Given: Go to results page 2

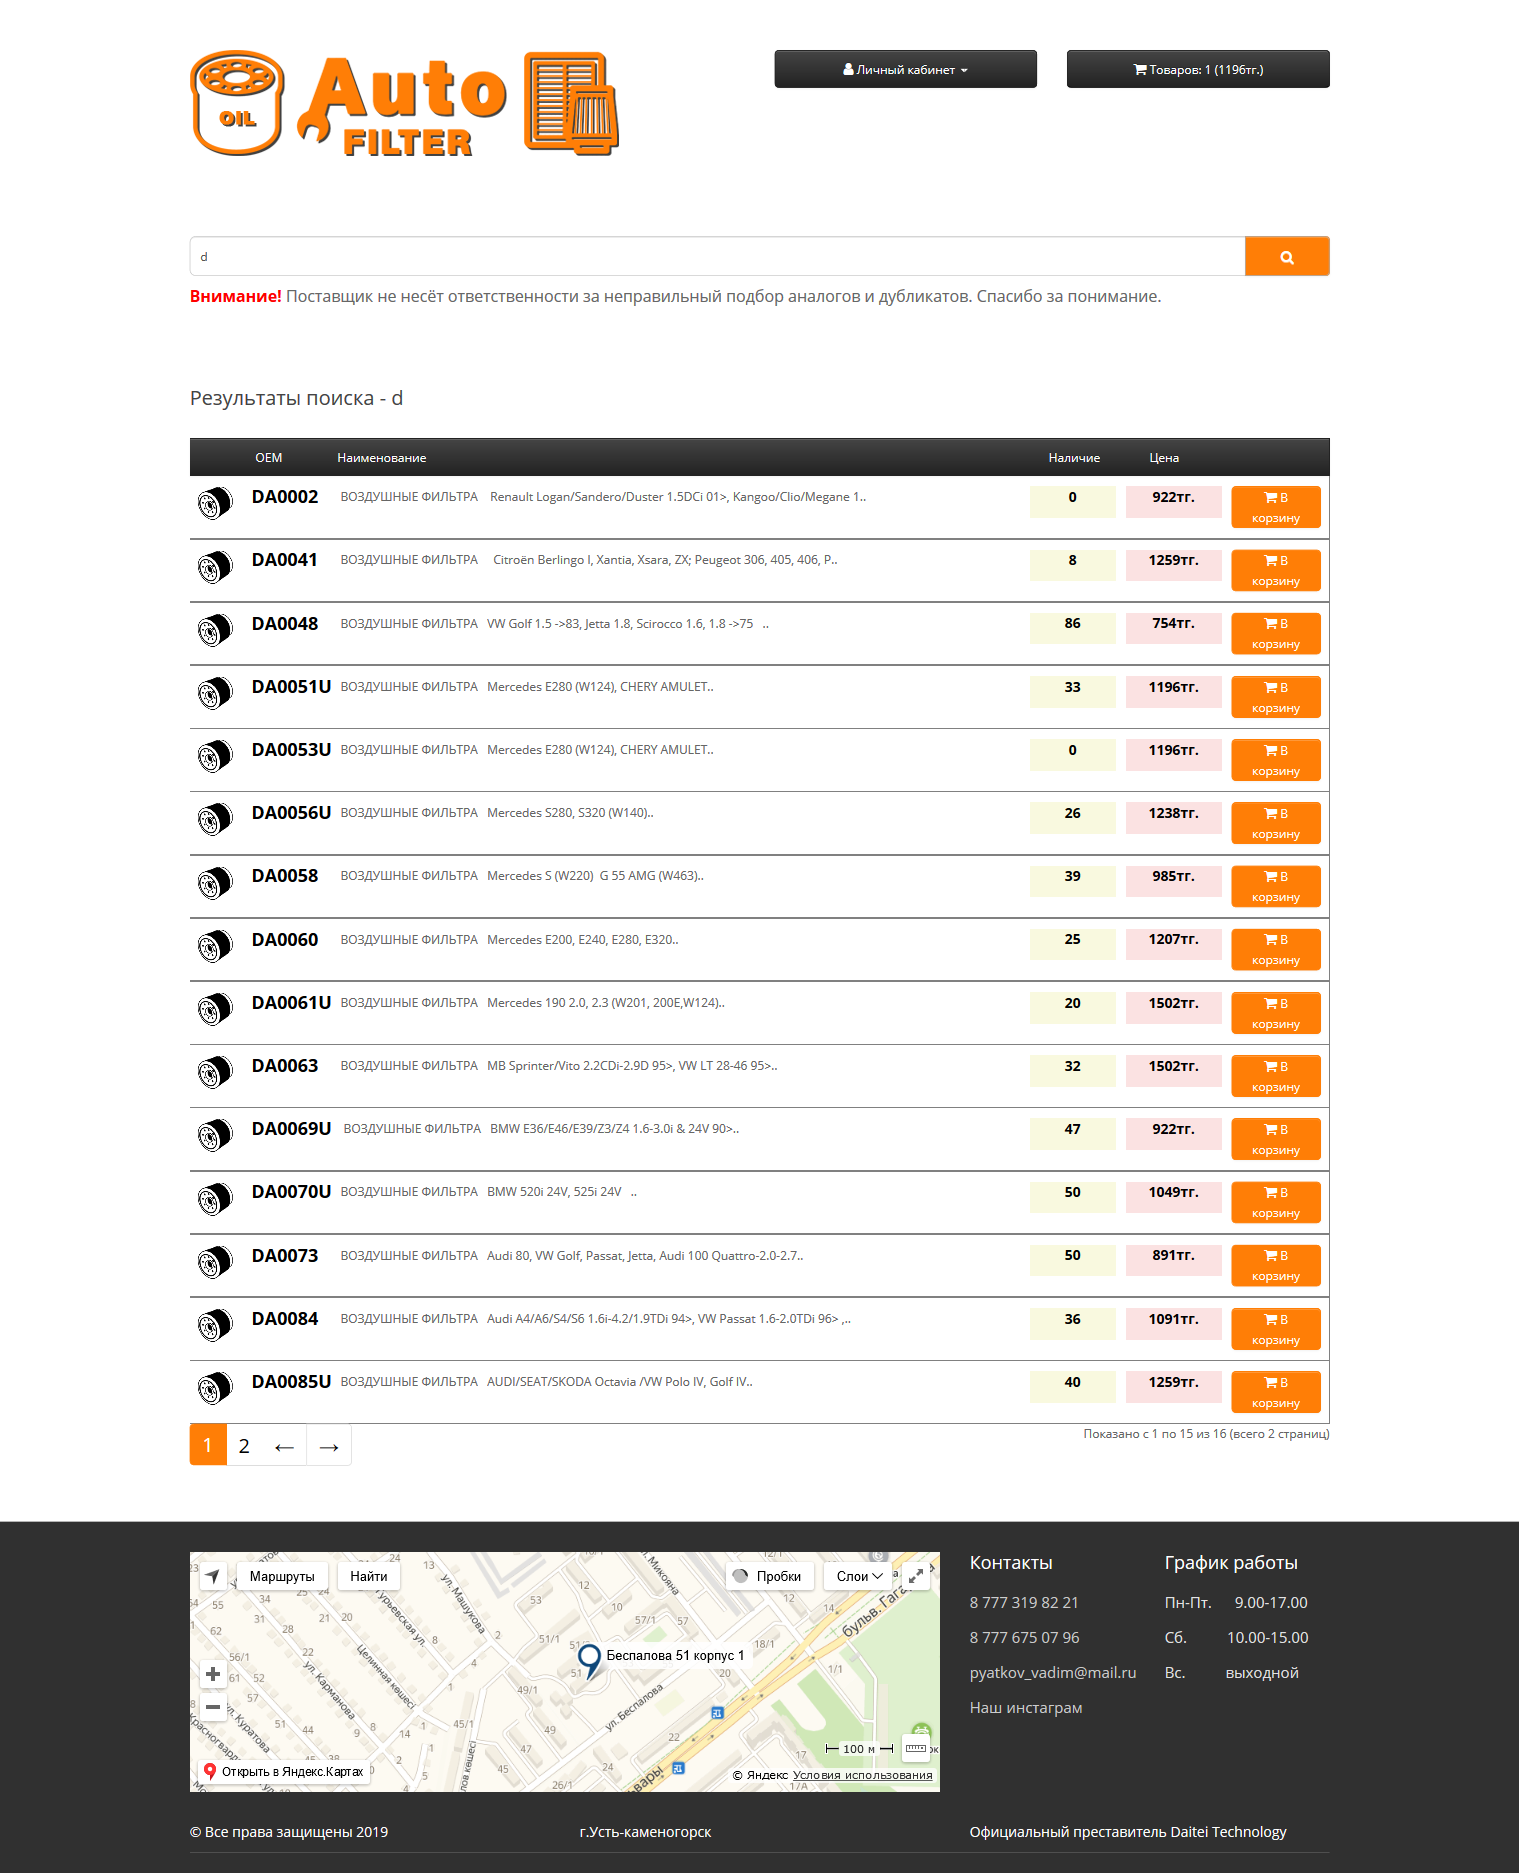Looking at the screenshot, I should (244, 1445).
